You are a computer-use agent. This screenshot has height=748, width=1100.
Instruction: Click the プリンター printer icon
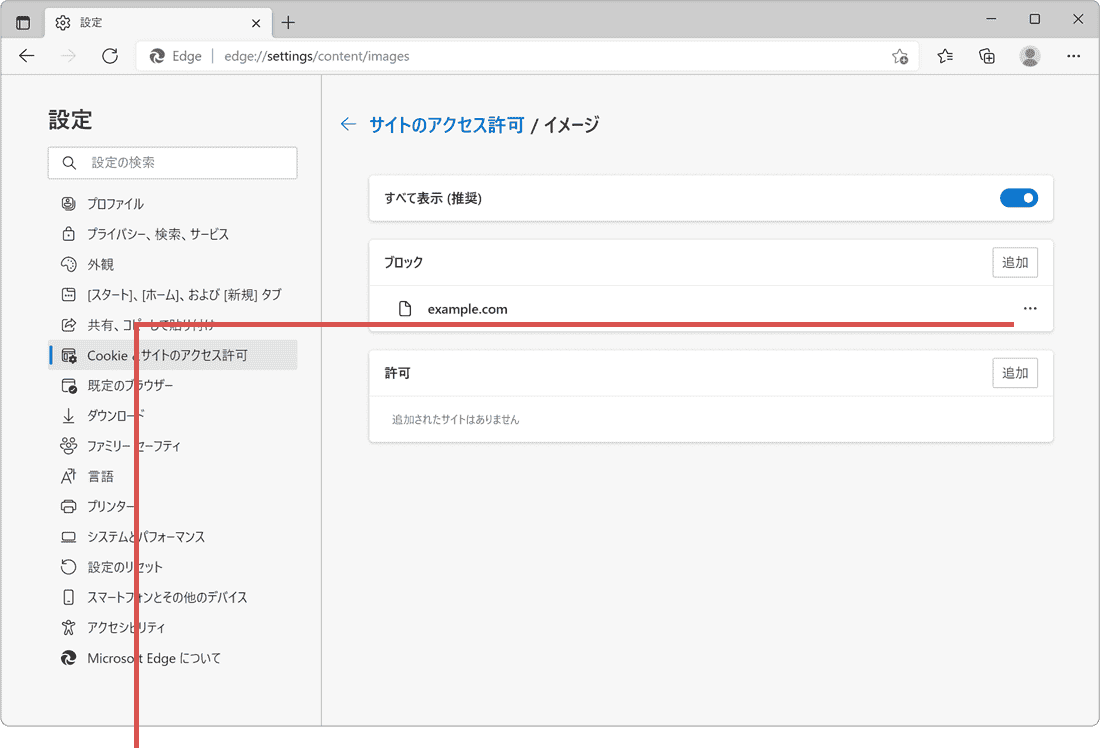coord(68,507)
